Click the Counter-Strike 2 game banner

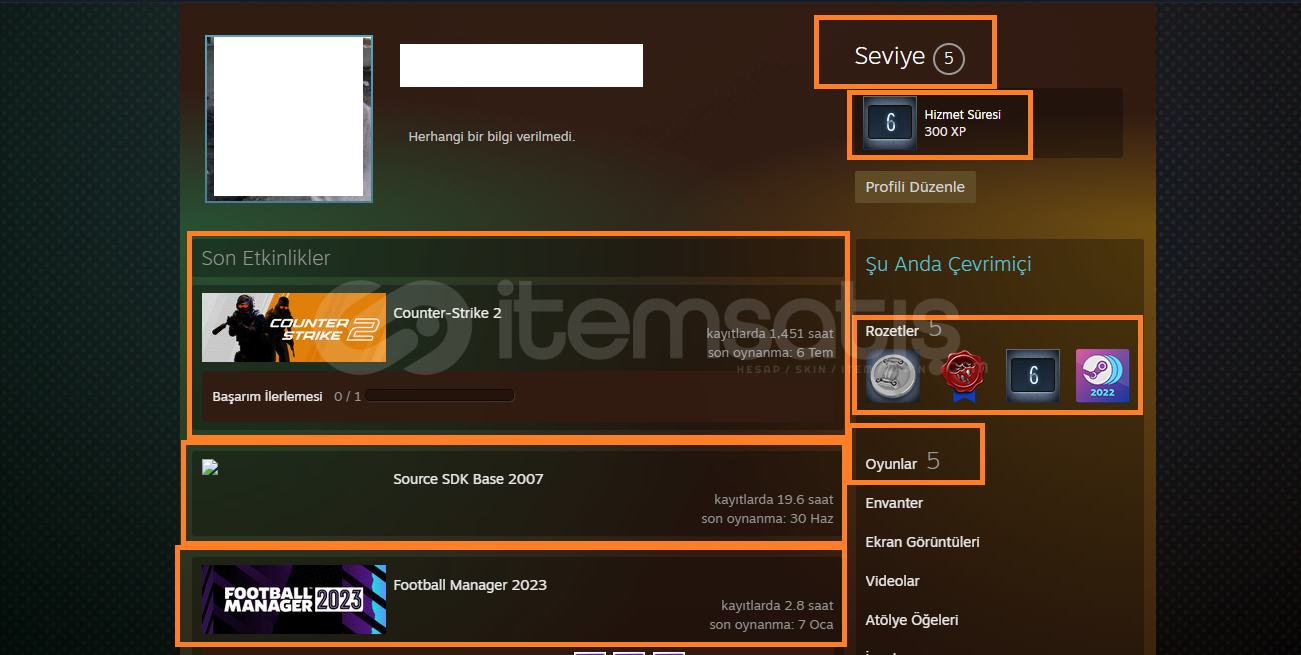(294, 327)
